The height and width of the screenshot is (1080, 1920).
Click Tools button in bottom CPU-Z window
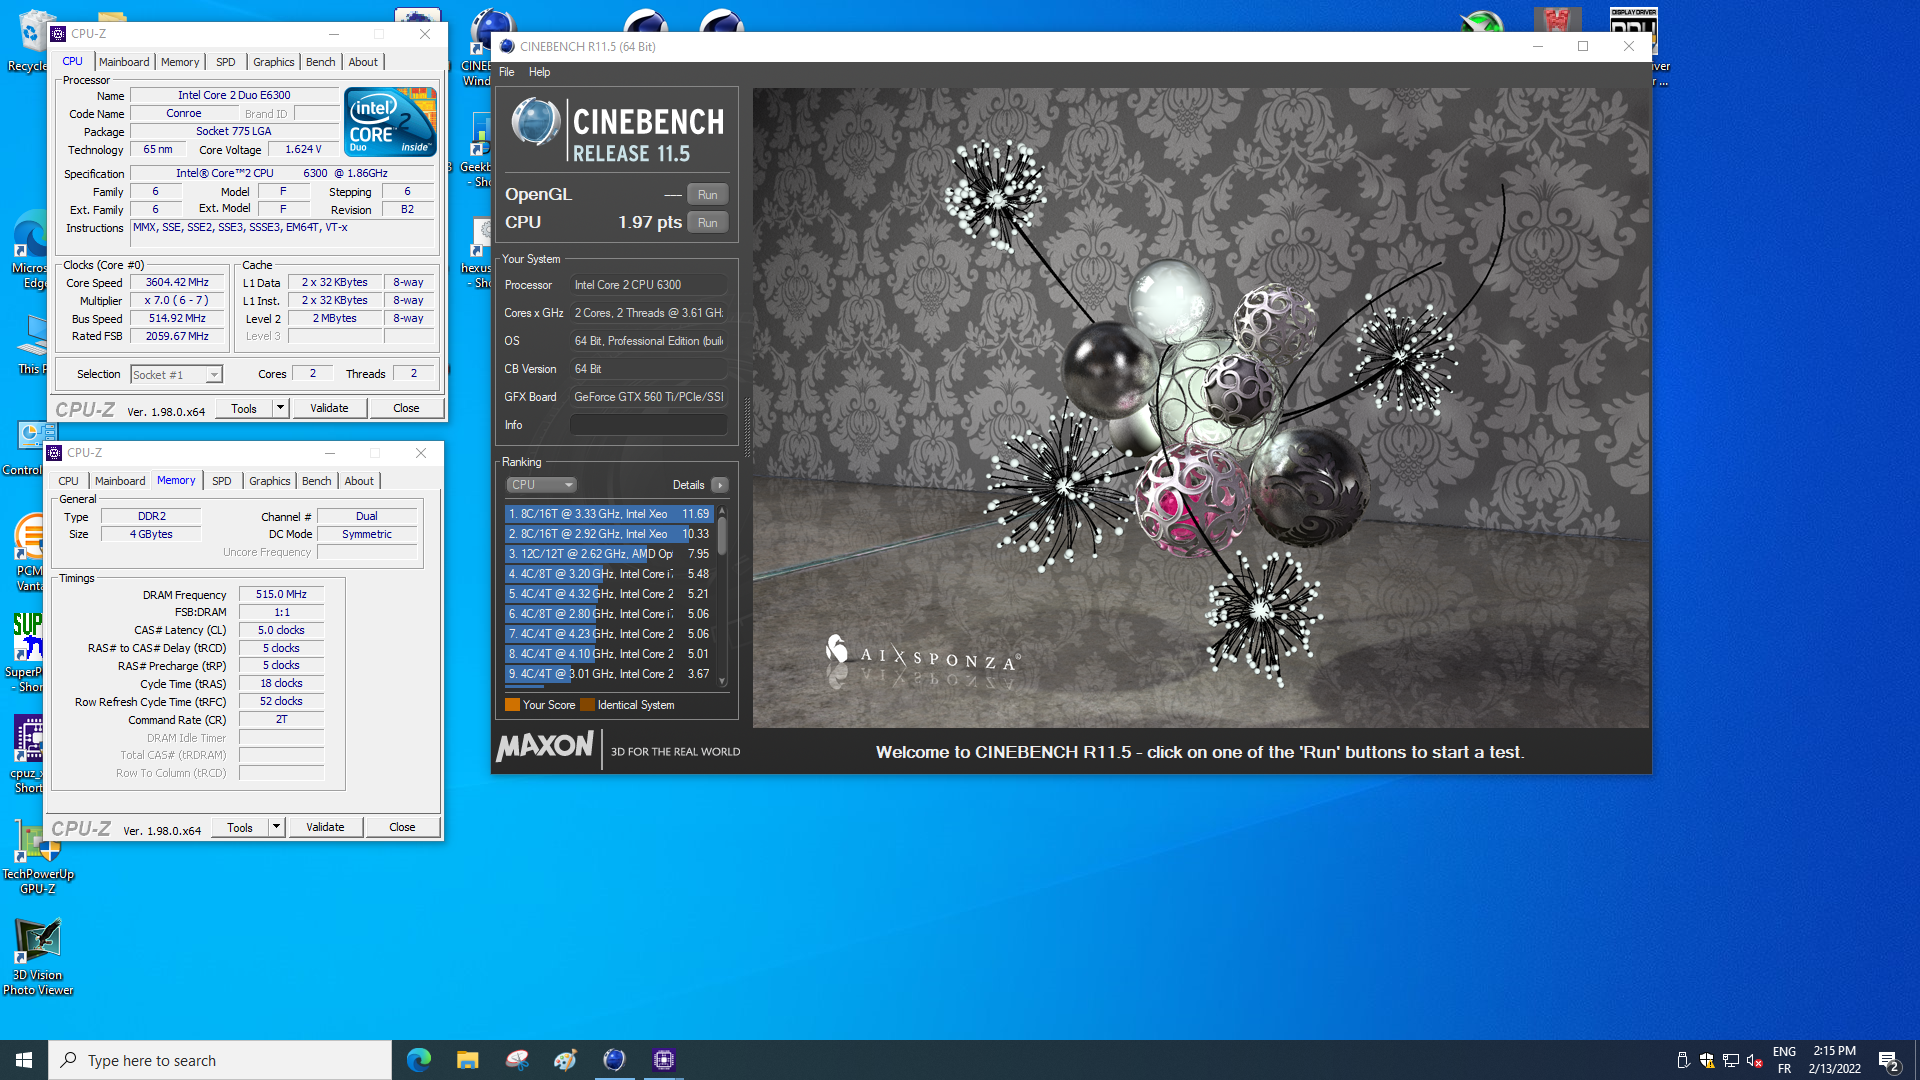click(x=239, y=828)
